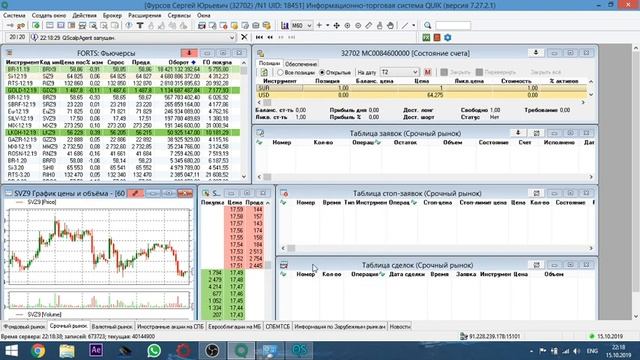Click the zoom-out circle minus tool

point(358,25)
